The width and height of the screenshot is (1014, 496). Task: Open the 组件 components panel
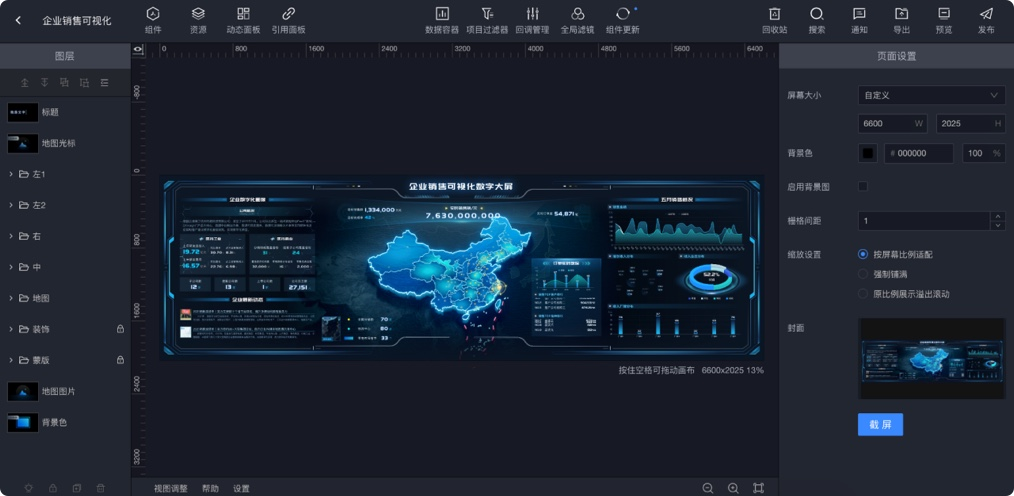(x=153, y=21)
